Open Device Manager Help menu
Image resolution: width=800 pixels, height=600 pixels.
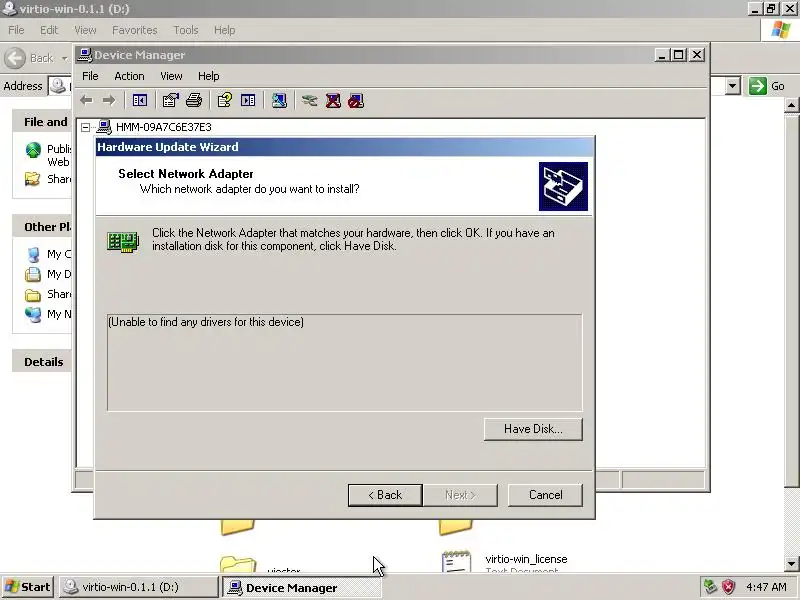point(209,76)
